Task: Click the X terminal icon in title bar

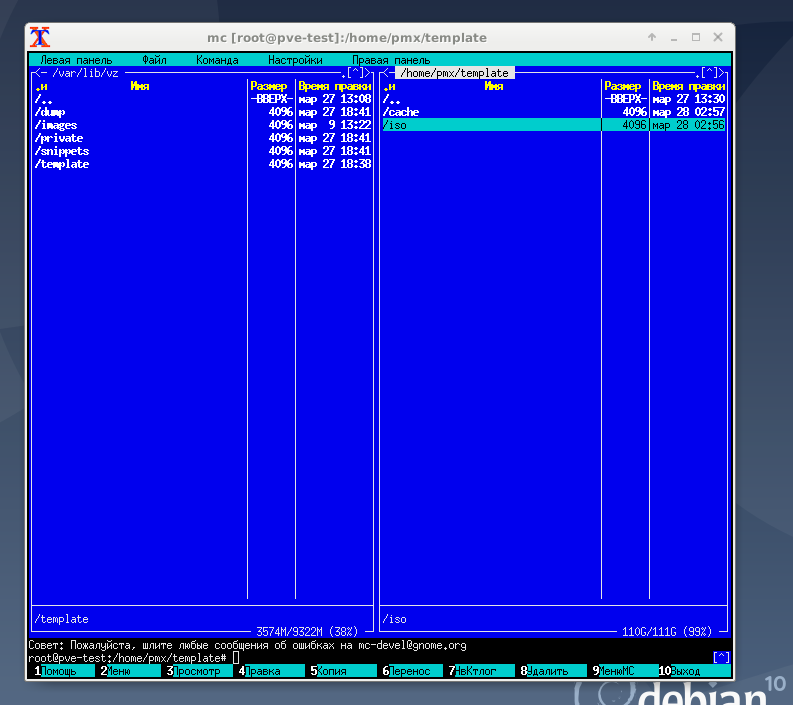Action: click(x=39, y=37)
